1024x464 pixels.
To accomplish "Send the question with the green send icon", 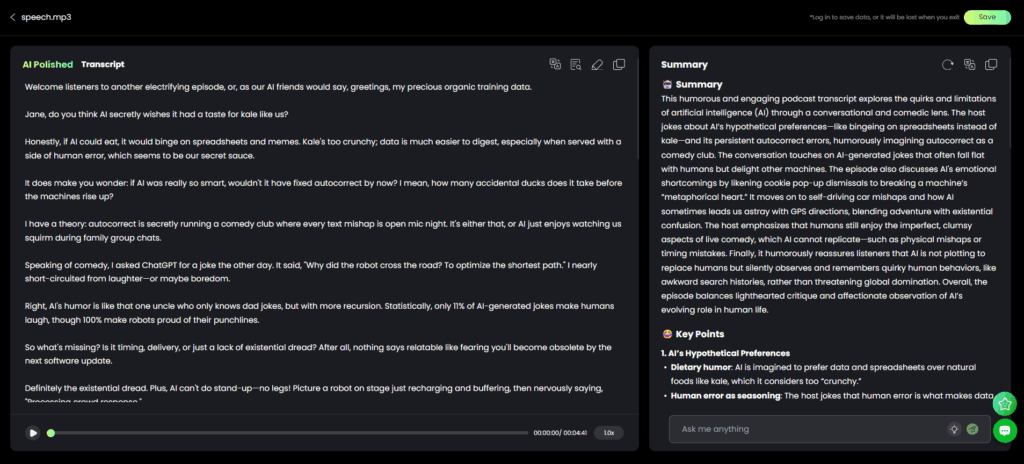I will (972, 429).
